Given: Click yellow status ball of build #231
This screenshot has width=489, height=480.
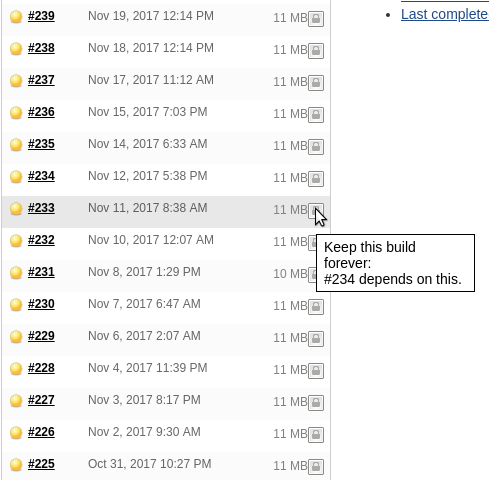Looking at the screenshot, I should click(16, 273).
